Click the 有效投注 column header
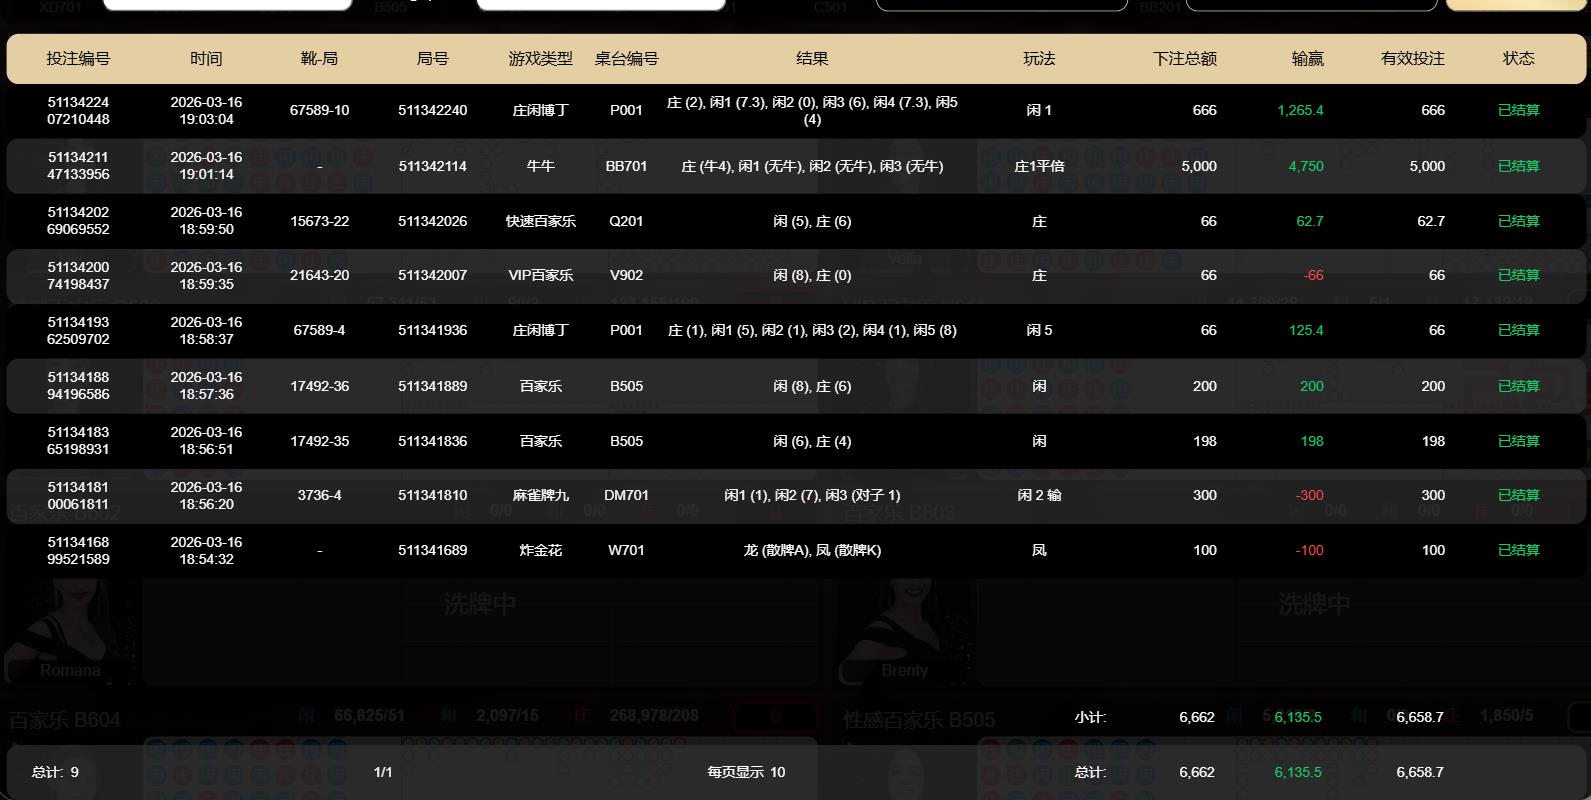This screenshot has width=1591, height=800. (x=1412, y=59)
